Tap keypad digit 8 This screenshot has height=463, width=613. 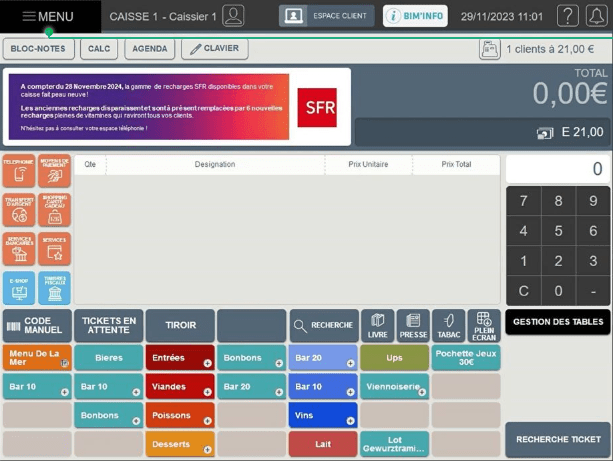pyautogui.click(x=558, y=201)
